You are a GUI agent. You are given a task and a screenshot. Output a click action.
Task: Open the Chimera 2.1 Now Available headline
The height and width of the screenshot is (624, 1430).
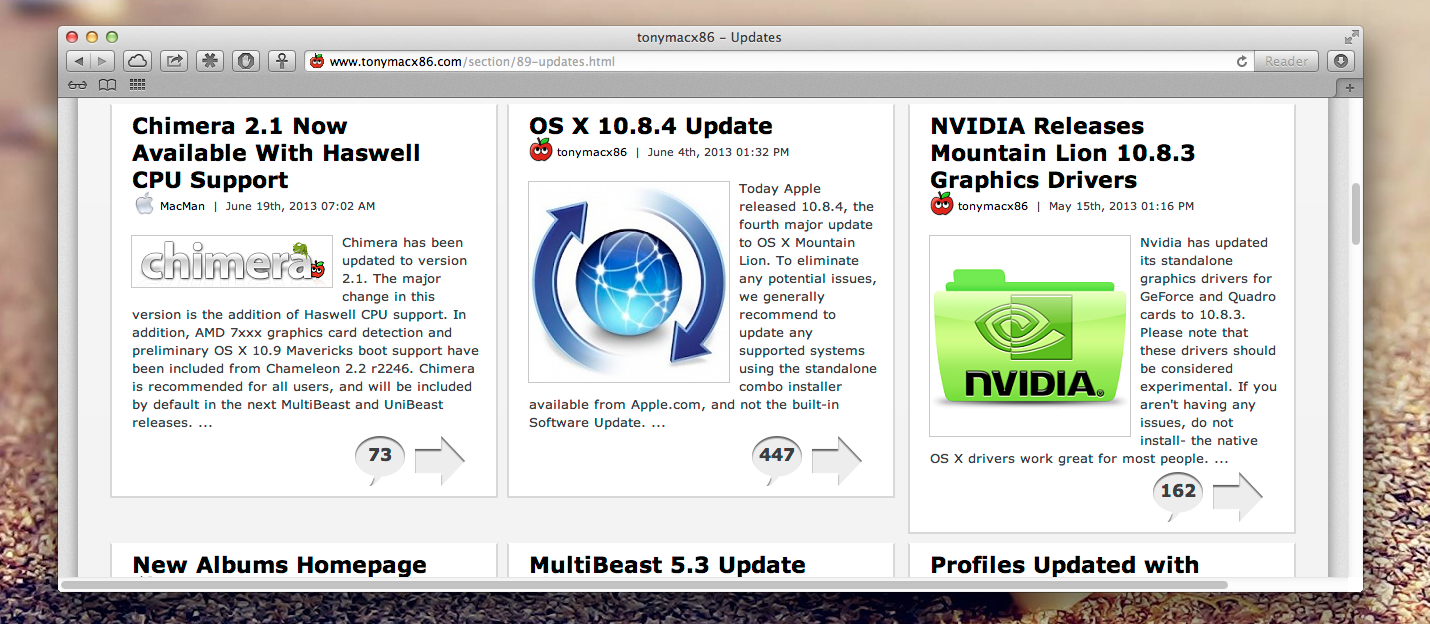(276, 153)
